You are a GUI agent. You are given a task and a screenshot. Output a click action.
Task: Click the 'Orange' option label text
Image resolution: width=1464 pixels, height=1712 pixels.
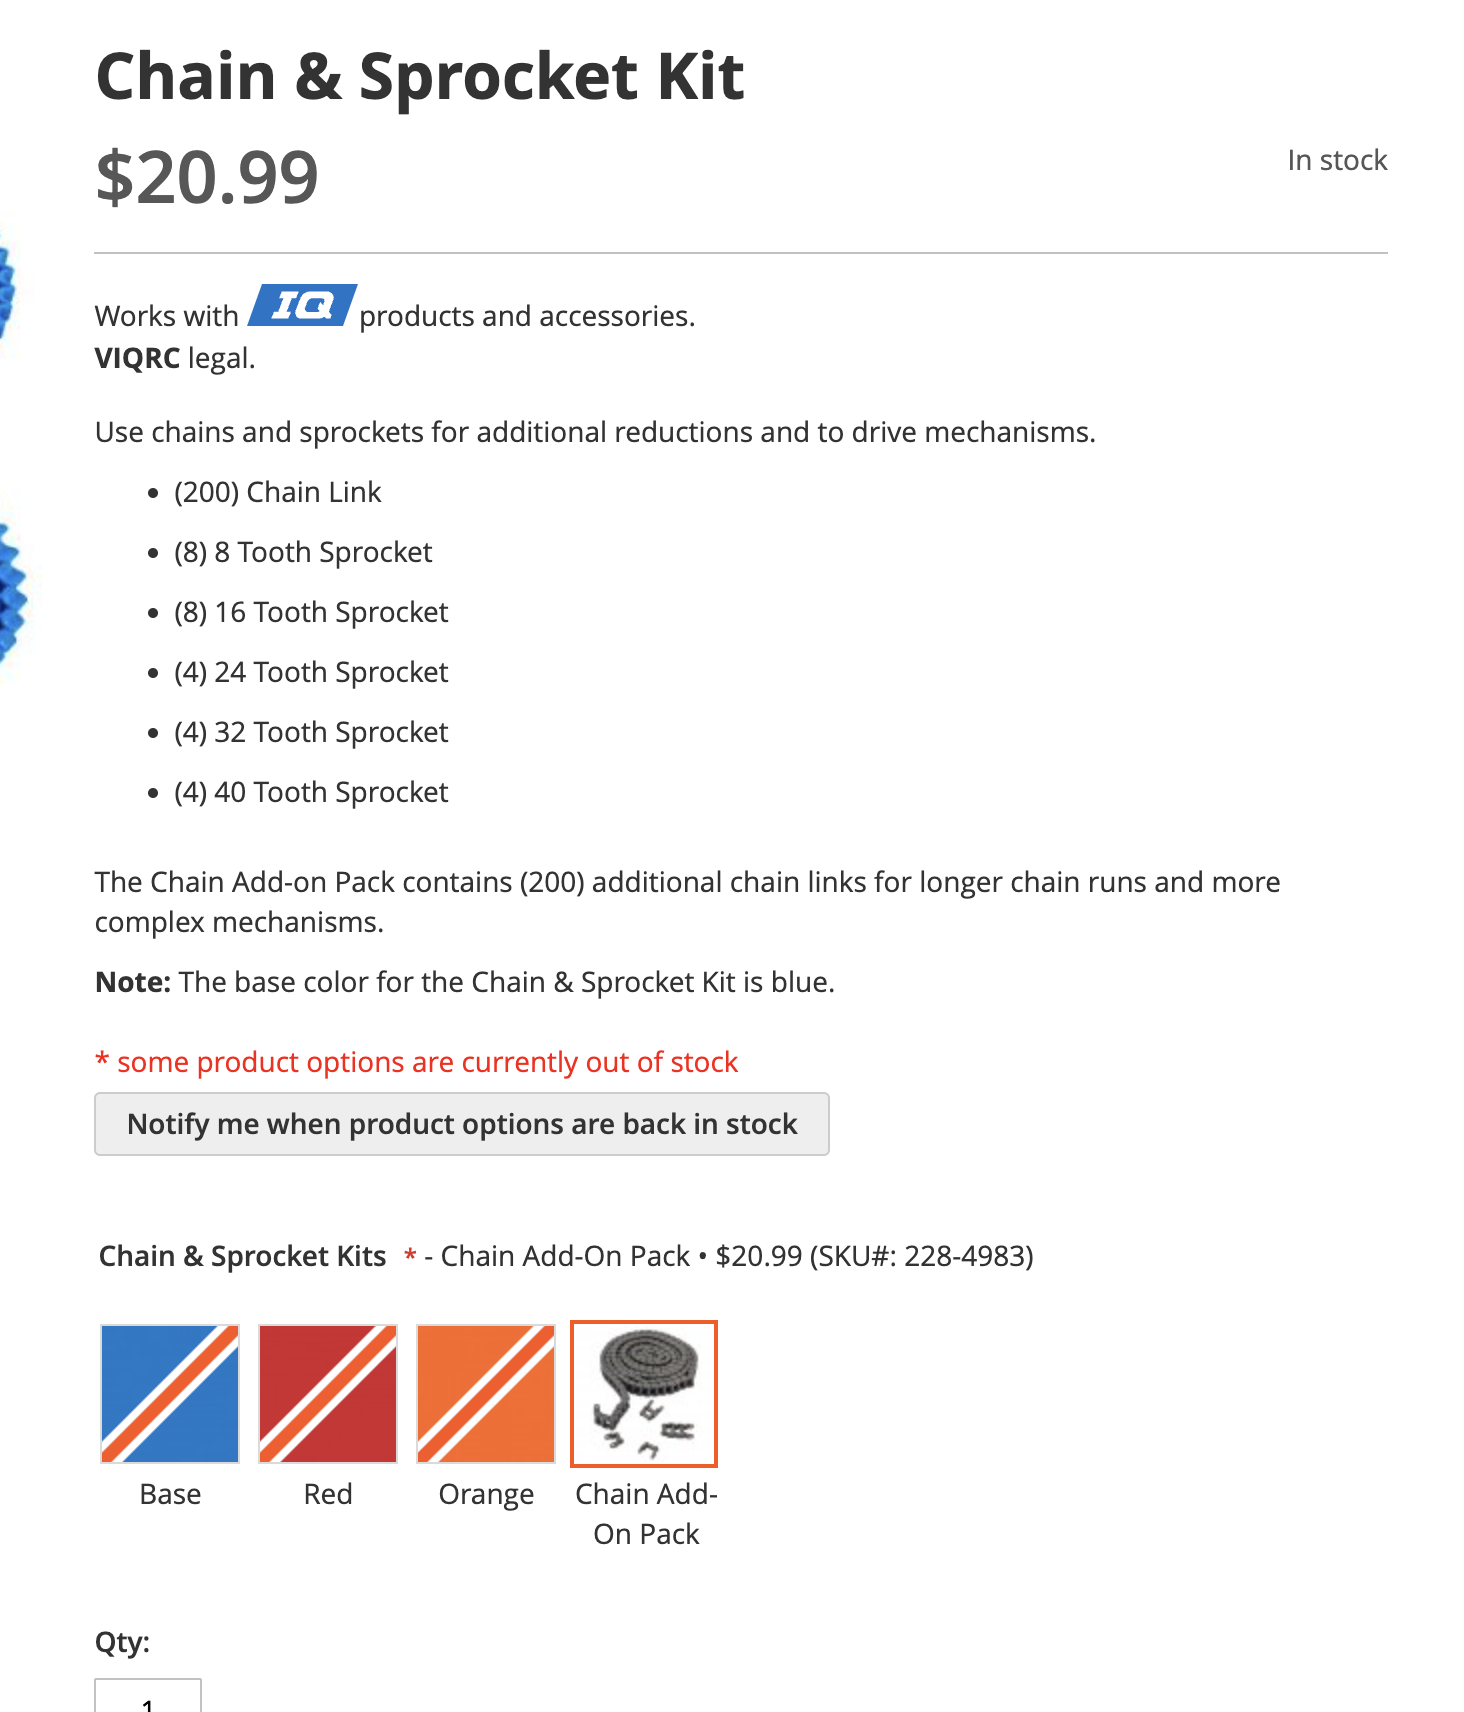[486, 1495]
